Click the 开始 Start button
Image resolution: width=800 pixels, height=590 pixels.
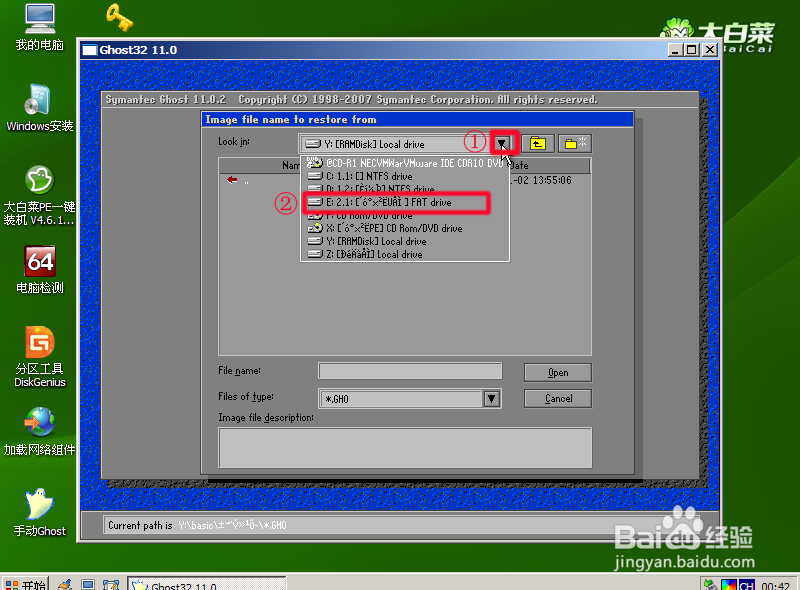point(26,583)
